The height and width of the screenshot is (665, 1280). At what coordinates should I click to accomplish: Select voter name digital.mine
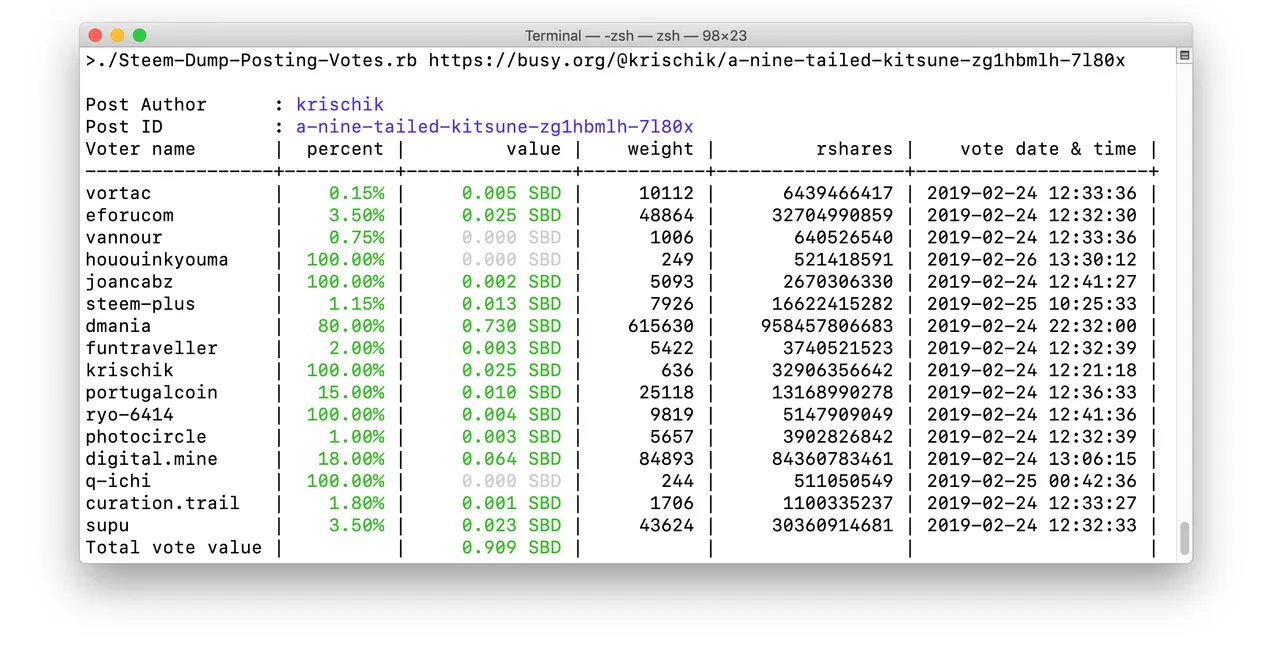tap(151, 459)
